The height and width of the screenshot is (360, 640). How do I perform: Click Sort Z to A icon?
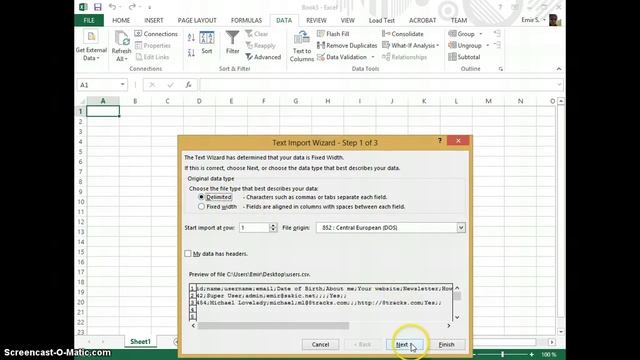191,53
